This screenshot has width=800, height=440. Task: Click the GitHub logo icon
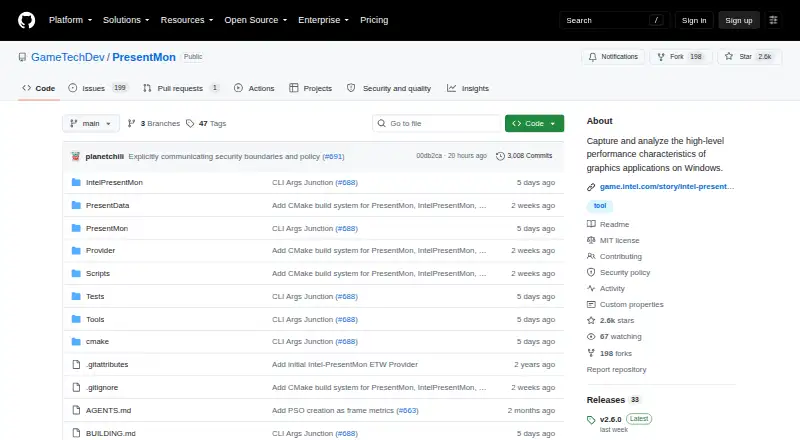pyautogui.click(x=27, y=20)
